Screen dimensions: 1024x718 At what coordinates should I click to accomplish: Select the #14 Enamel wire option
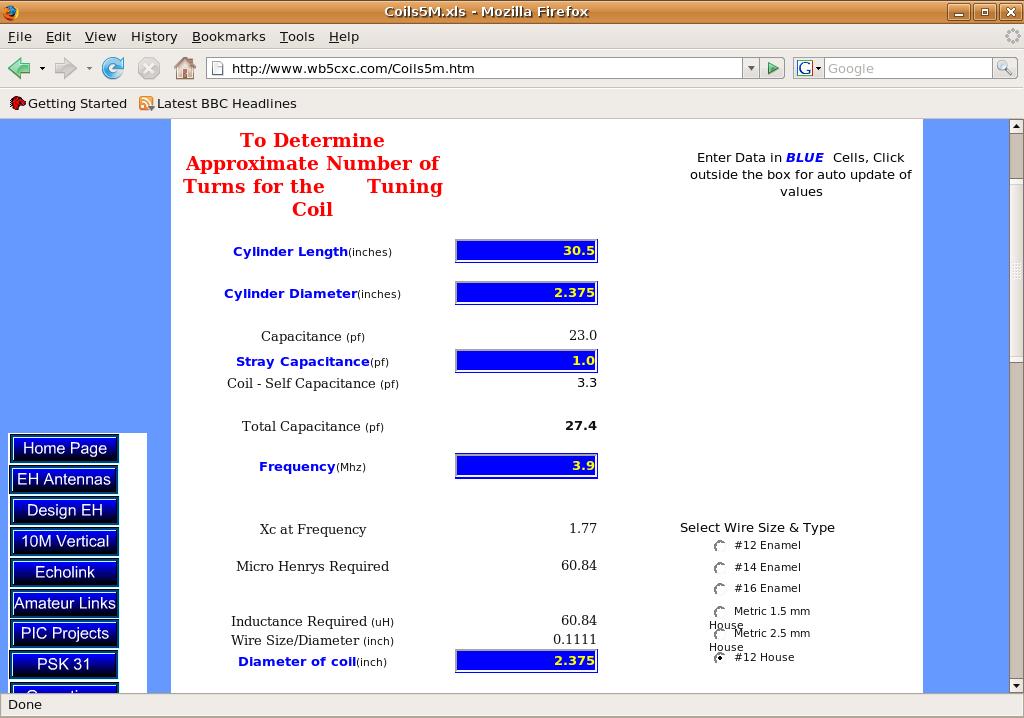pos(720,568)
